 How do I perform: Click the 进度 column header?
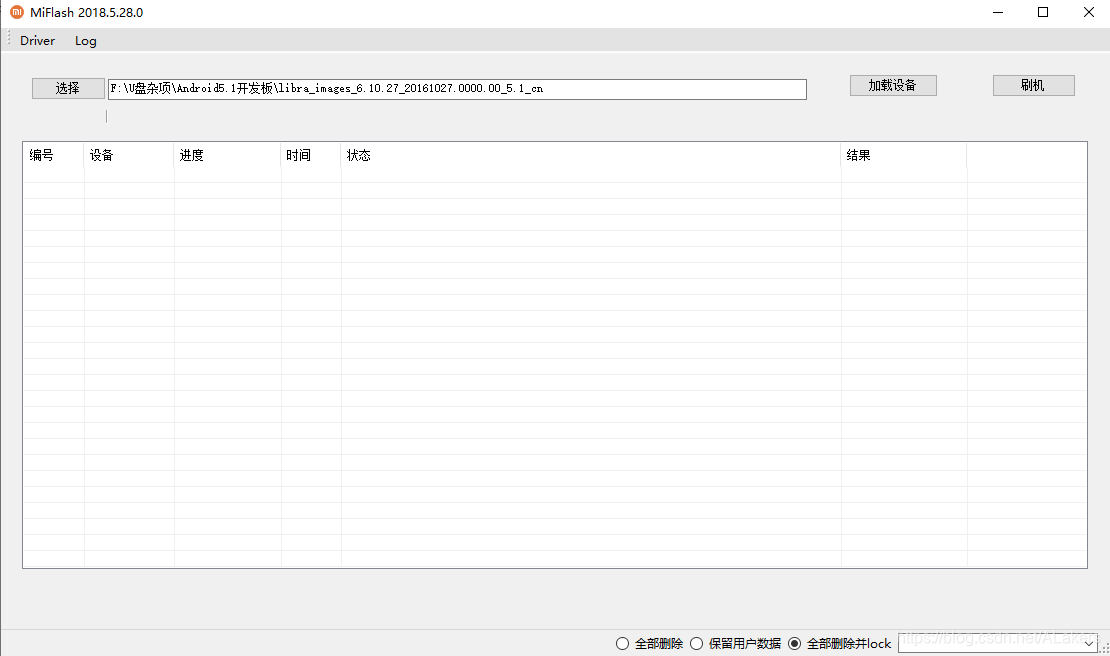[227, 155]
